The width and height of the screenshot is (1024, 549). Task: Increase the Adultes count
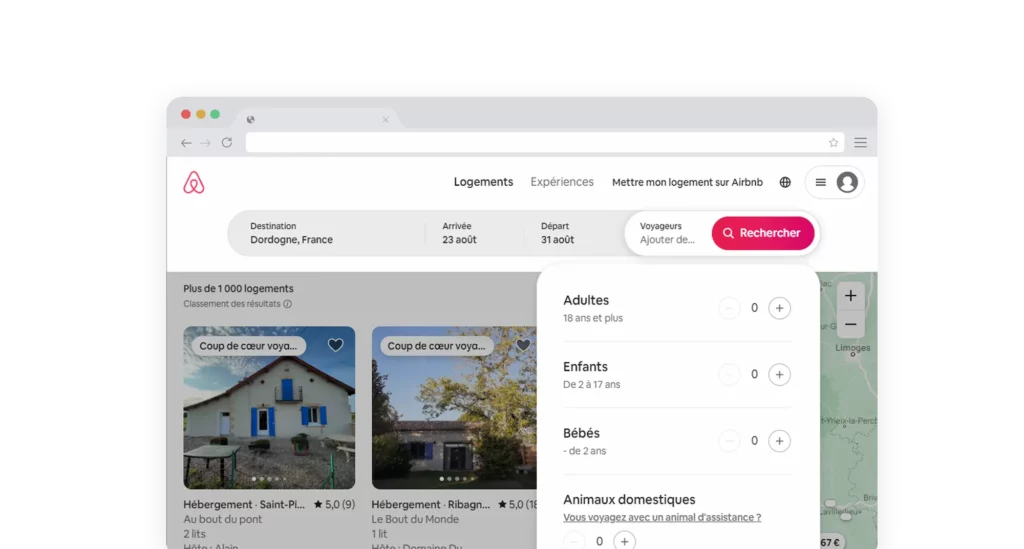click(779, 308)
